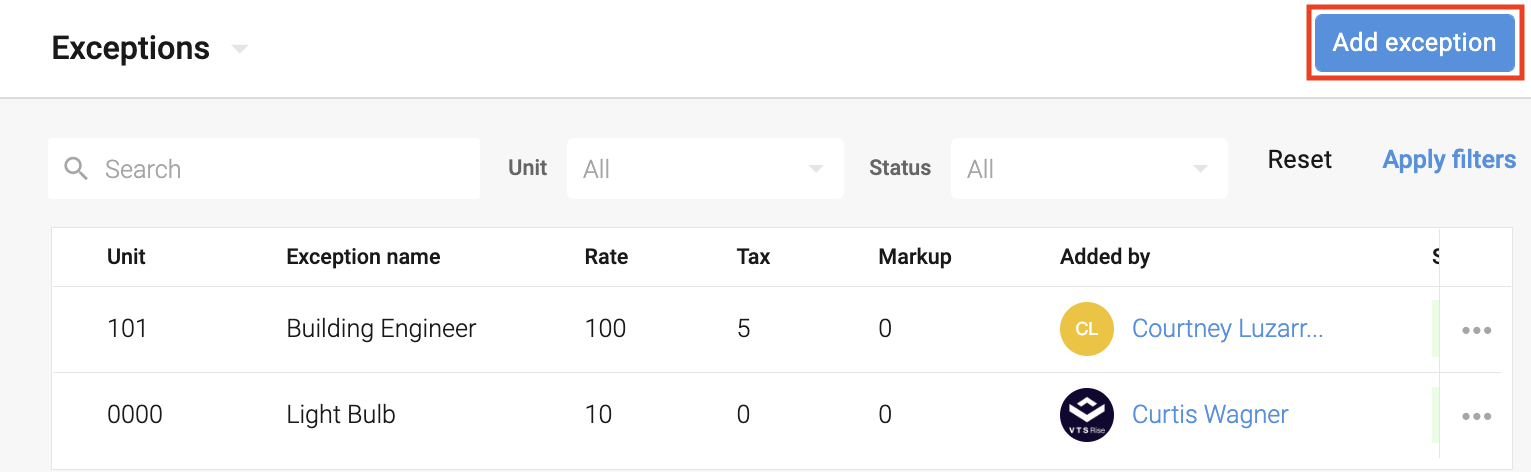Click Curtis Wagner's VTS Rise avatar
1531x472 pixels.
tap(1087, 415)
